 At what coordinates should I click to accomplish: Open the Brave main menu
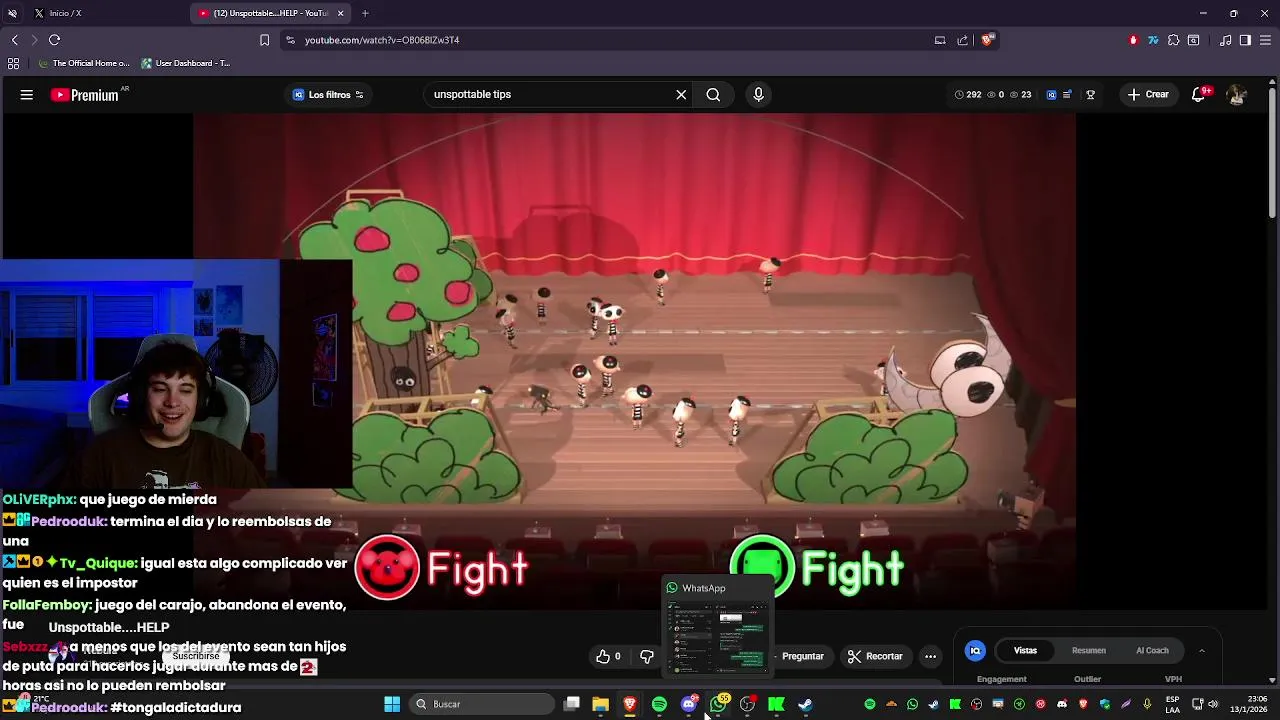coord(1265,40)
